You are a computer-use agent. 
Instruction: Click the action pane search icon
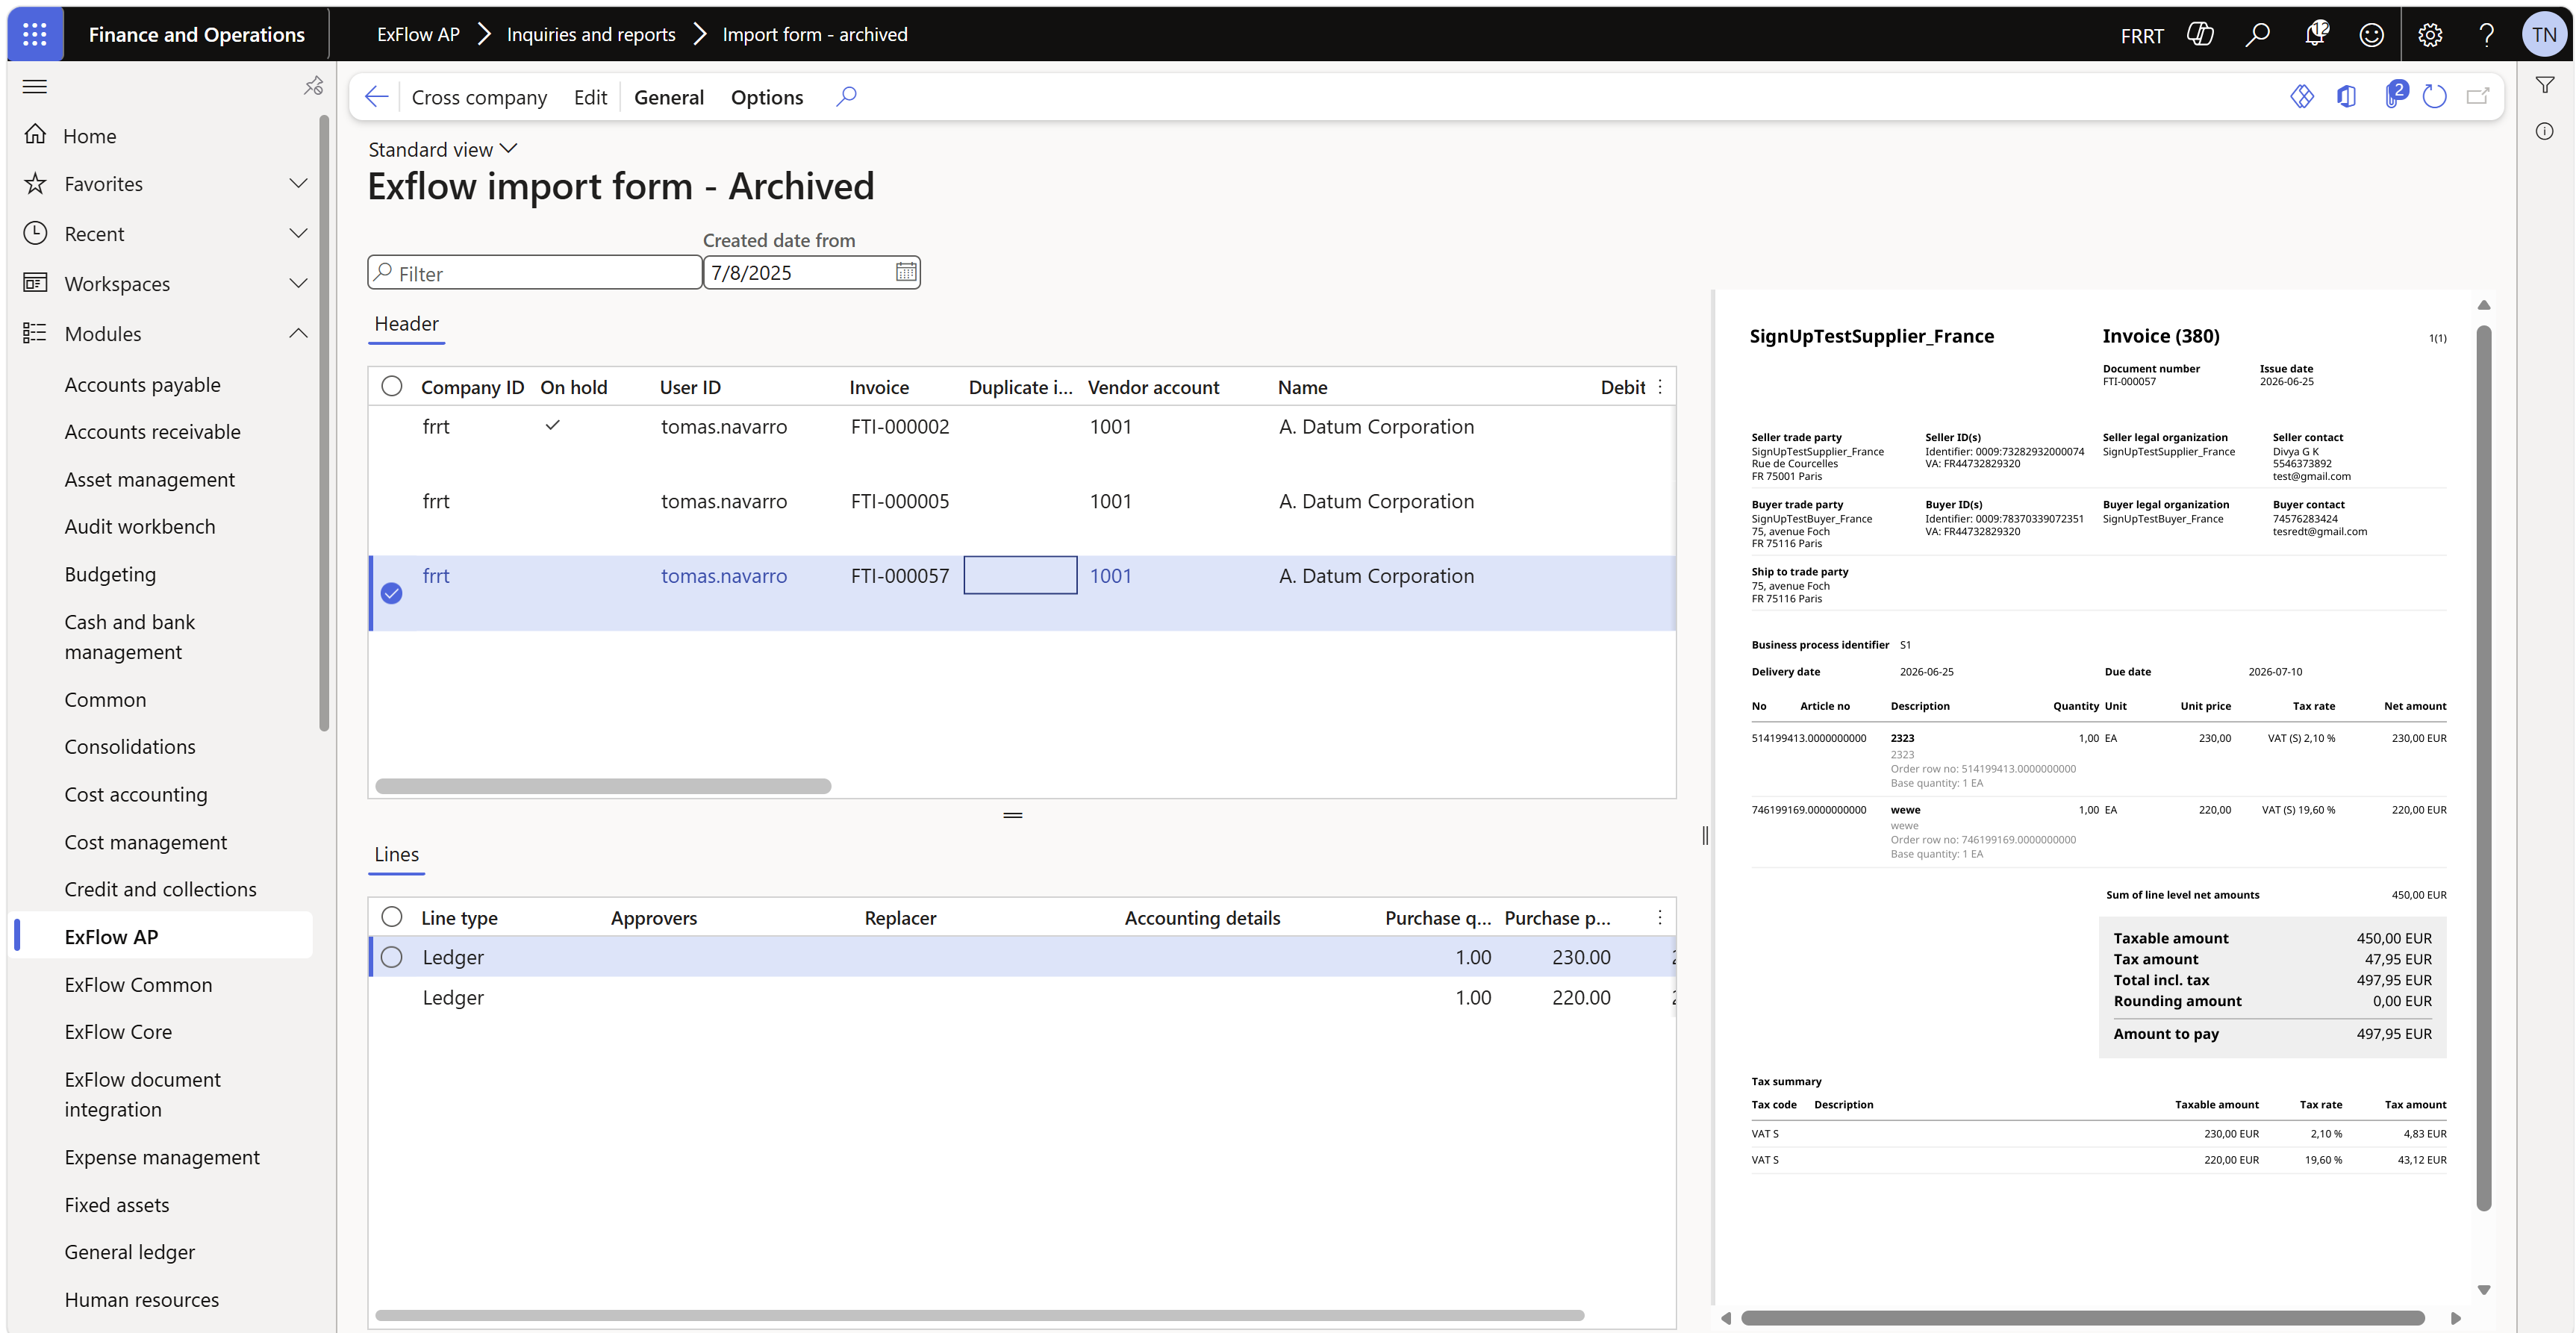846,97
